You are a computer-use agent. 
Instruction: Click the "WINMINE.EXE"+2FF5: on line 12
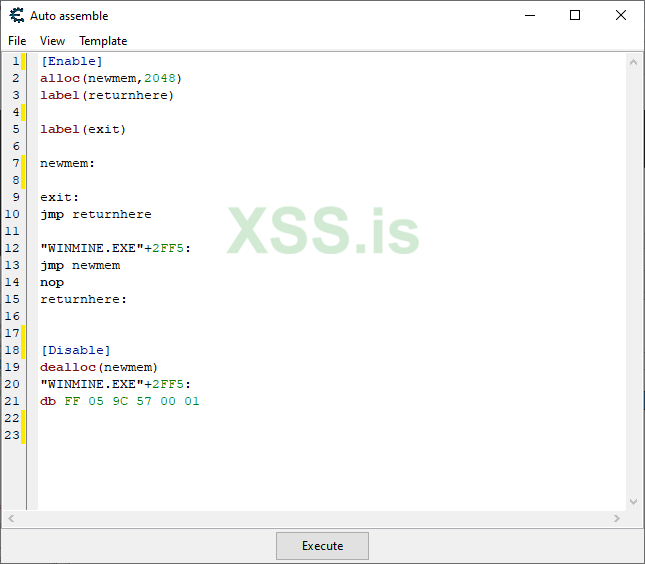pyautogui.click(x=115, y=248)
